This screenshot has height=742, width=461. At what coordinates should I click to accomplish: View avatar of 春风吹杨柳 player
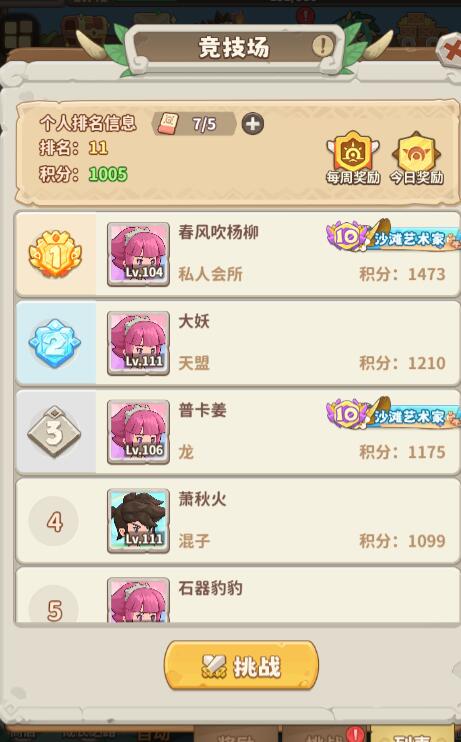click(138, 254)
